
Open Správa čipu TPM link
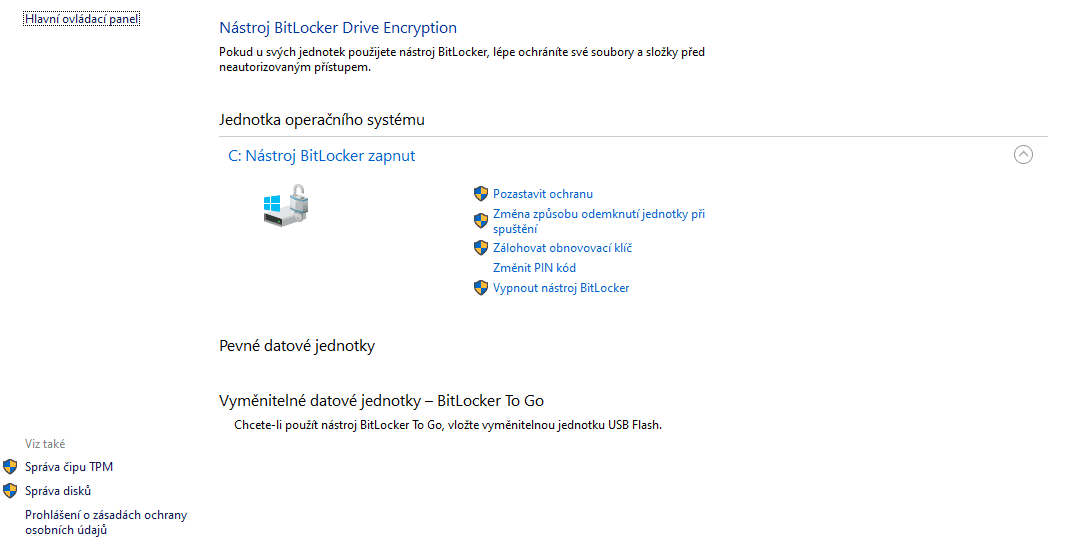tap(69, 467)
